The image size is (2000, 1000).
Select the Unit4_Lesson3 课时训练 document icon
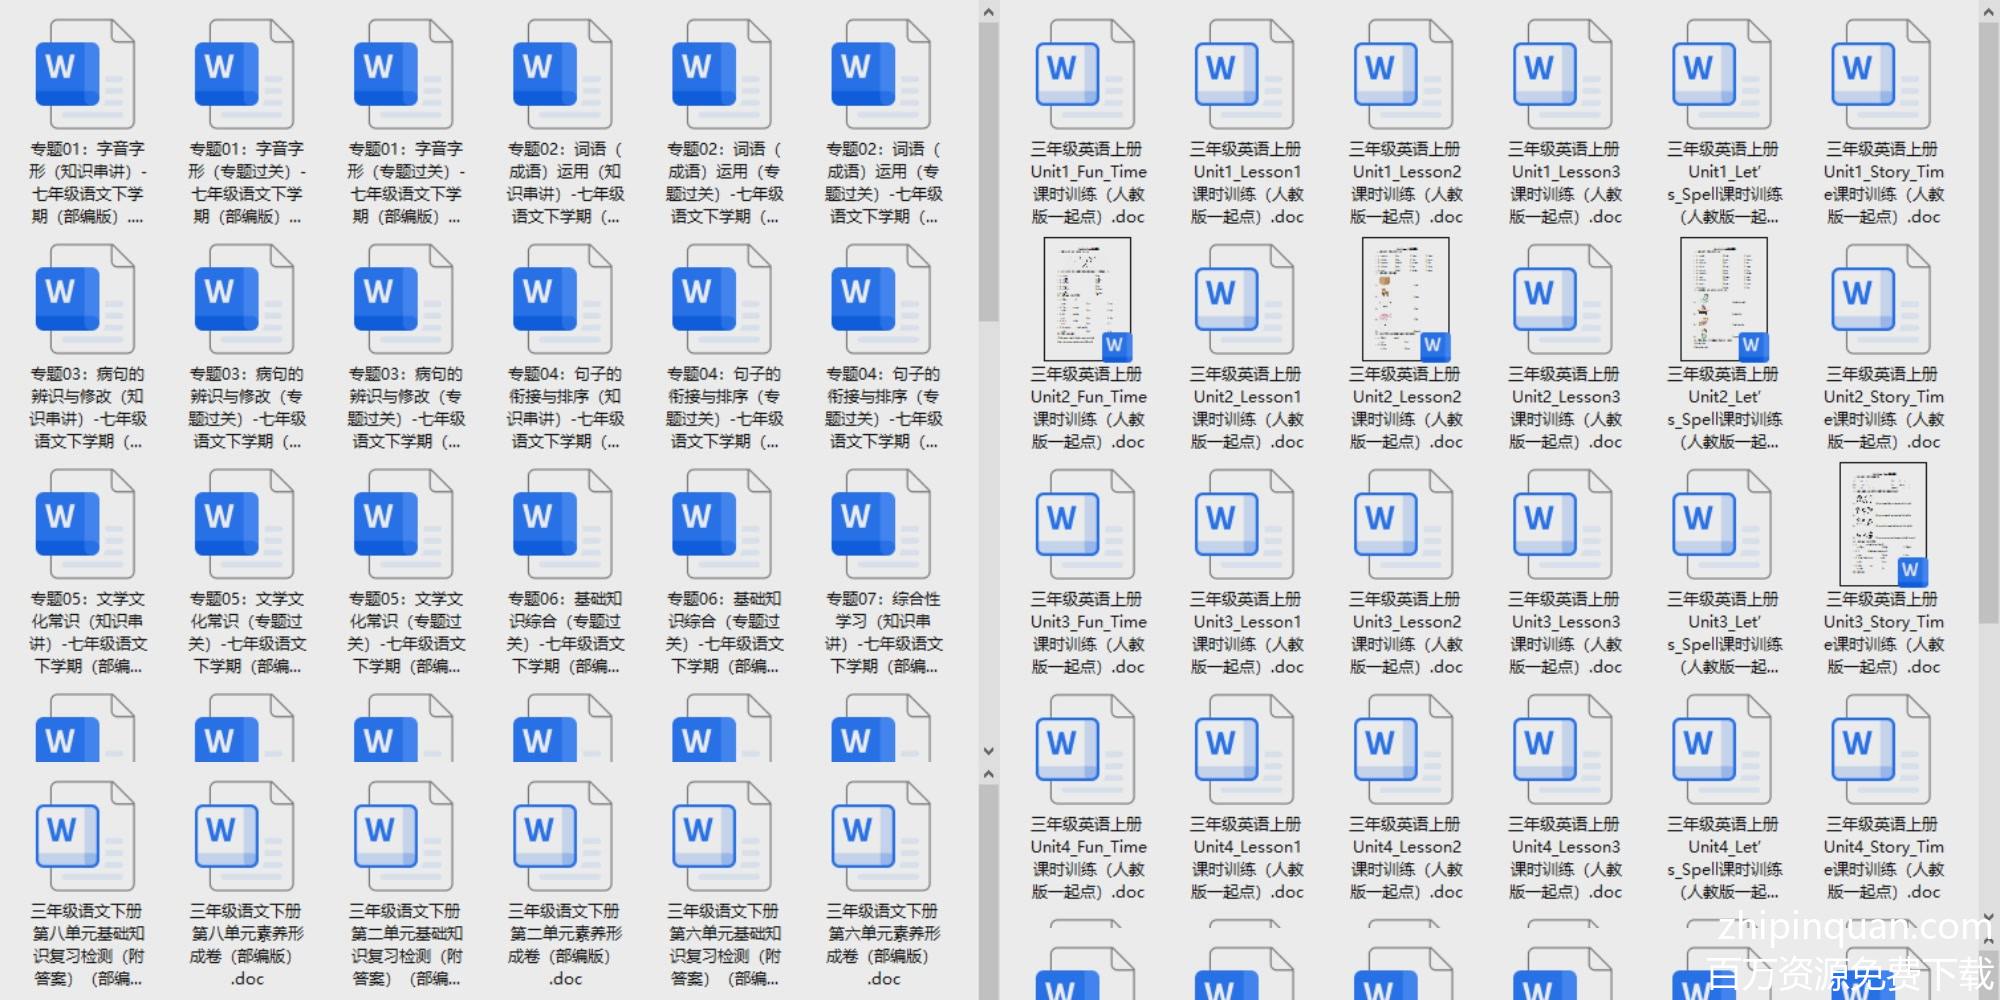(1562, 750)
